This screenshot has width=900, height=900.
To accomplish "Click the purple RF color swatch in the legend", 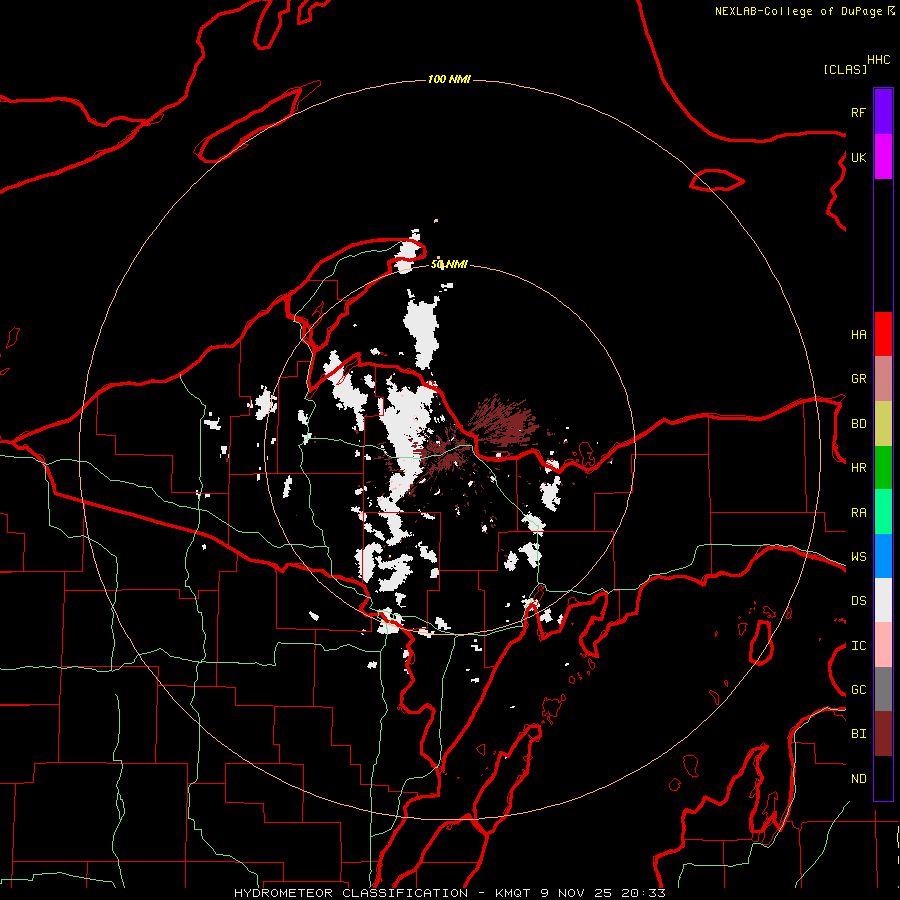I will pyautogui.click(x=883, y=112).
